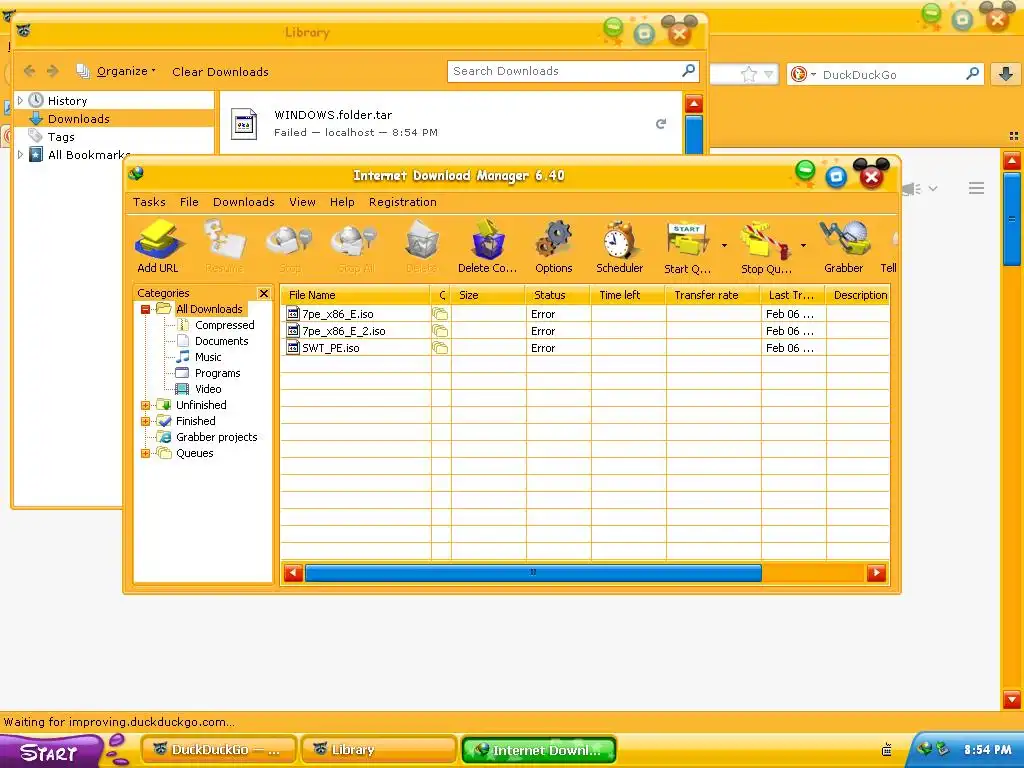Image resolution: width=1024 pixels, height=768 pixels.
Task: Open IDM Options gear icon
Action: (x=554, y=246)
